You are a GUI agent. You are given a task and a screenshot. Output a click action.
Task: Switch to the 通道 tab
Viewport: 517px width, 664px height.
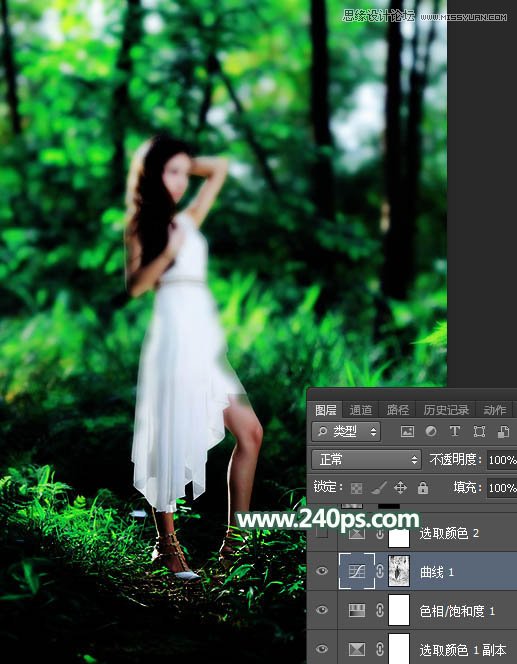pyautogui.click(x=361, y=410)
